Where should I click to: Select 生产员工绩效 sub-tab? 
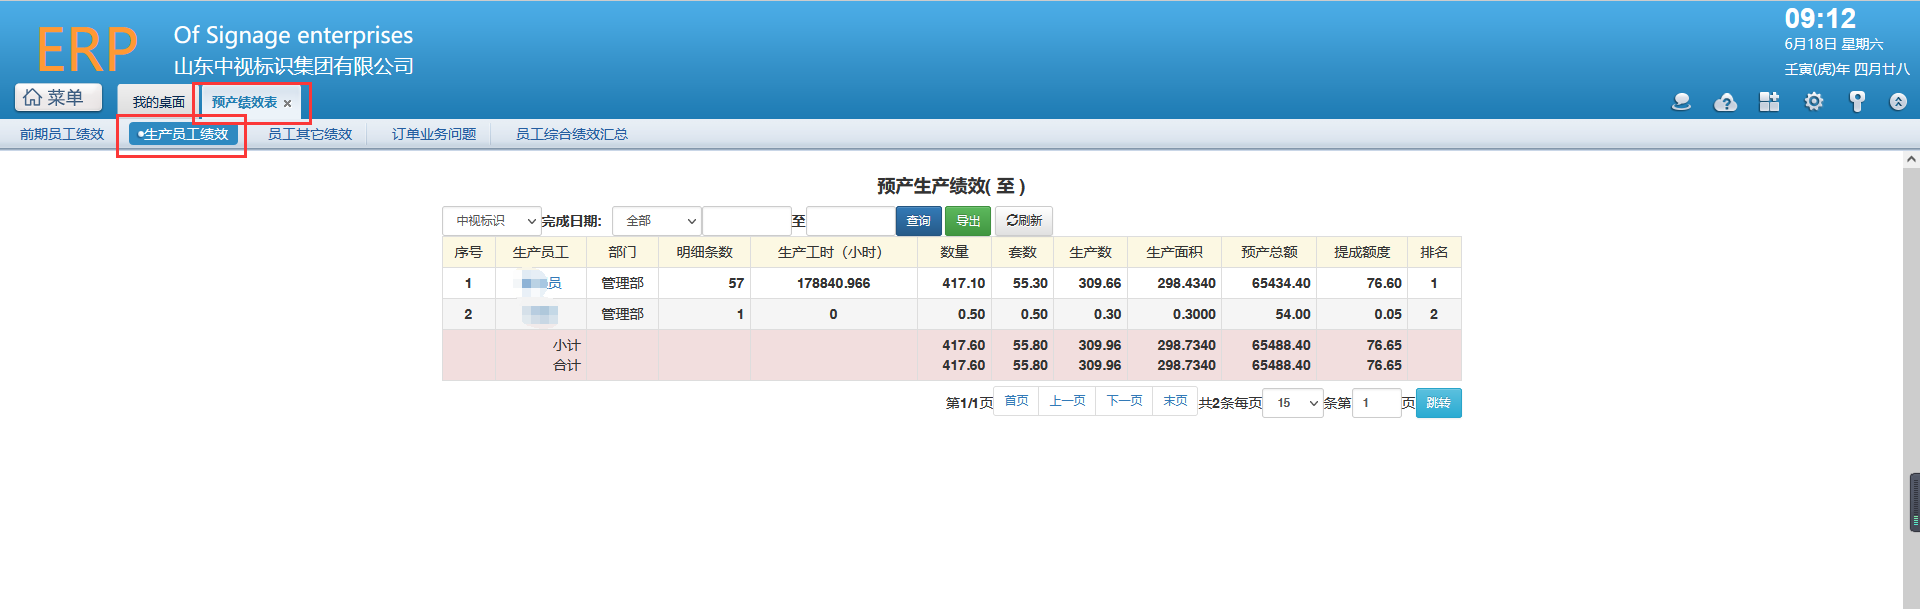click(183, 134)
